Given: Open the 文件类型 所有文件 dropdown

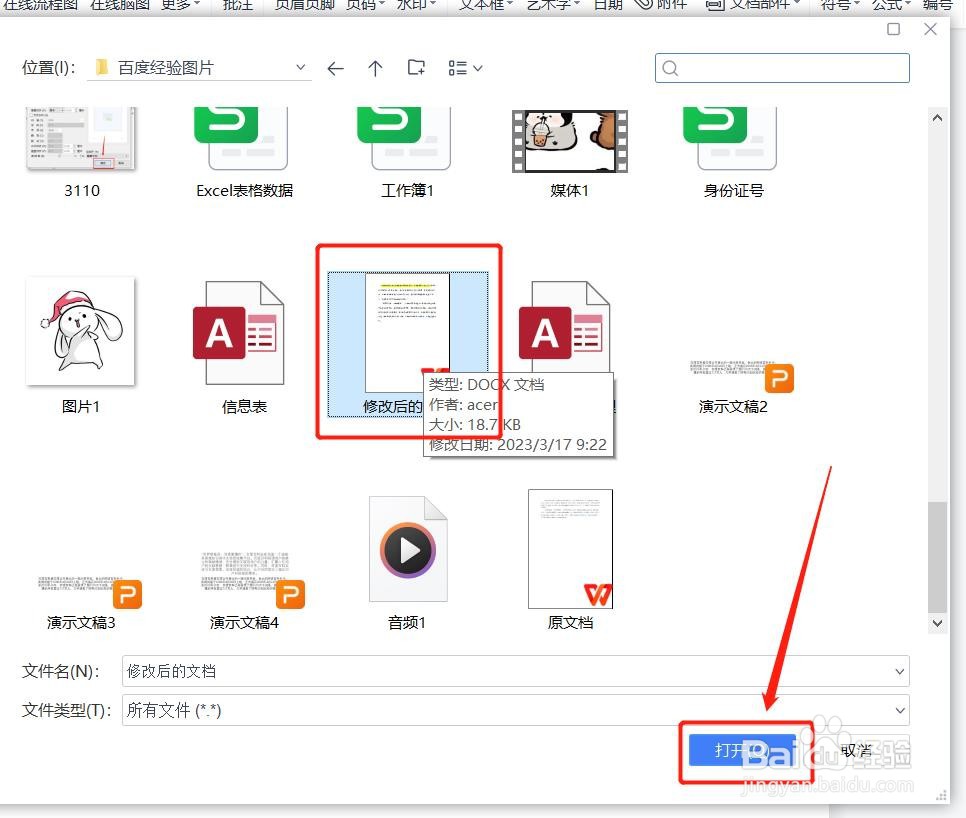Looking at the screenshot, I should pyautogui.click(x=516, y=710).
